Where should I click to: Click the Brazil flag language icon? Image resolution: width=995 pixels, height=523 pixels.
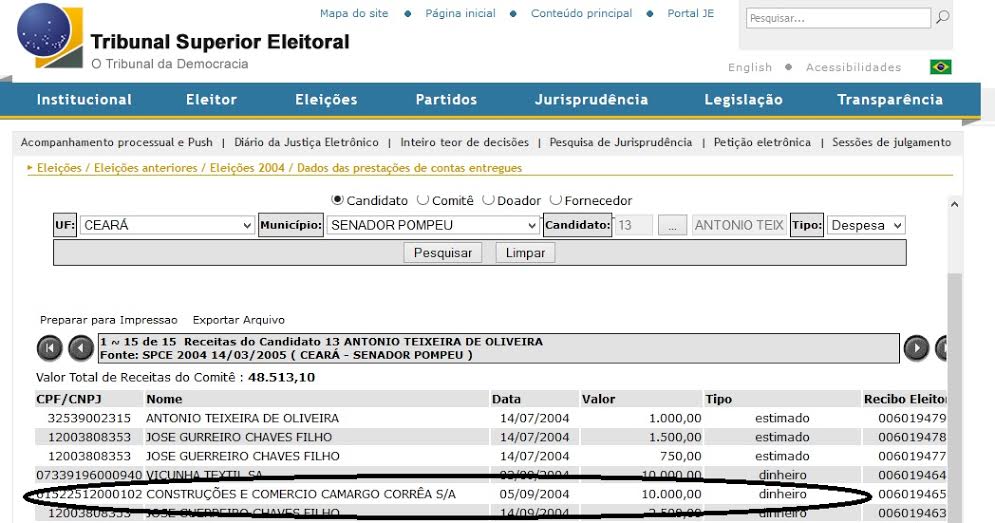pyautogui.click(x=940, y=67)
